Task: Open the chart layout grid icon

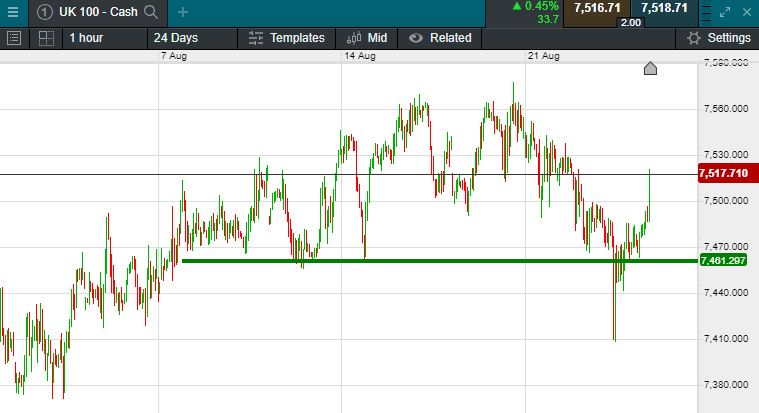Action: pyautogui.click(x=46, y=38)
